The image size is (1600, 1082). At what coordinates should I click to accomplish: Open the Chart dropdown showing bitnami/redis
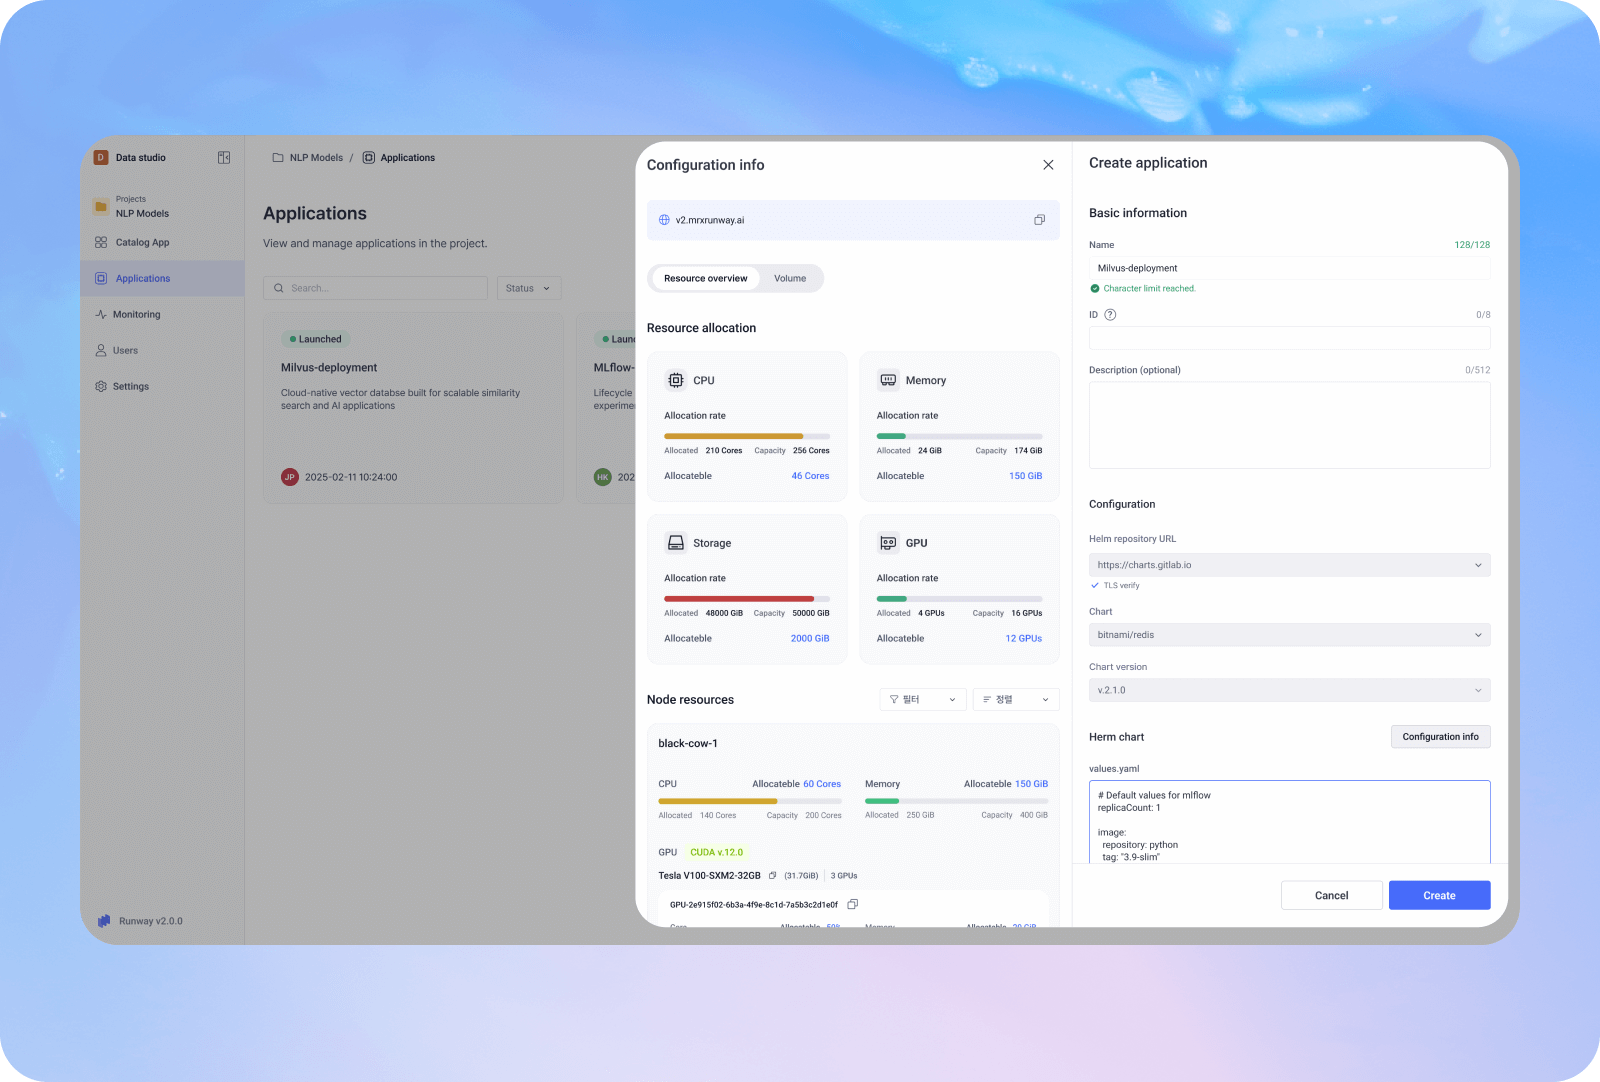1289,635
